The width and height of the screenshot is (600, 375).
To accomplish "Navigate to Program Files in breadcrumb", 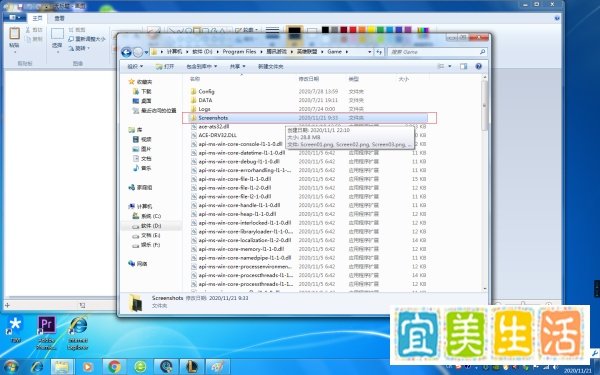I will coord(239,52).
